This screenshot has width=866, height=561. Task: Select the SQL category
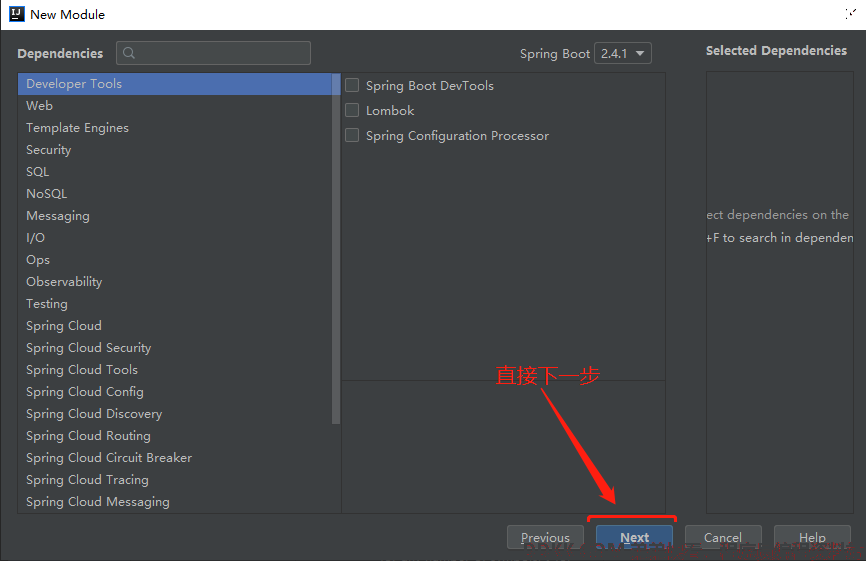175,172
